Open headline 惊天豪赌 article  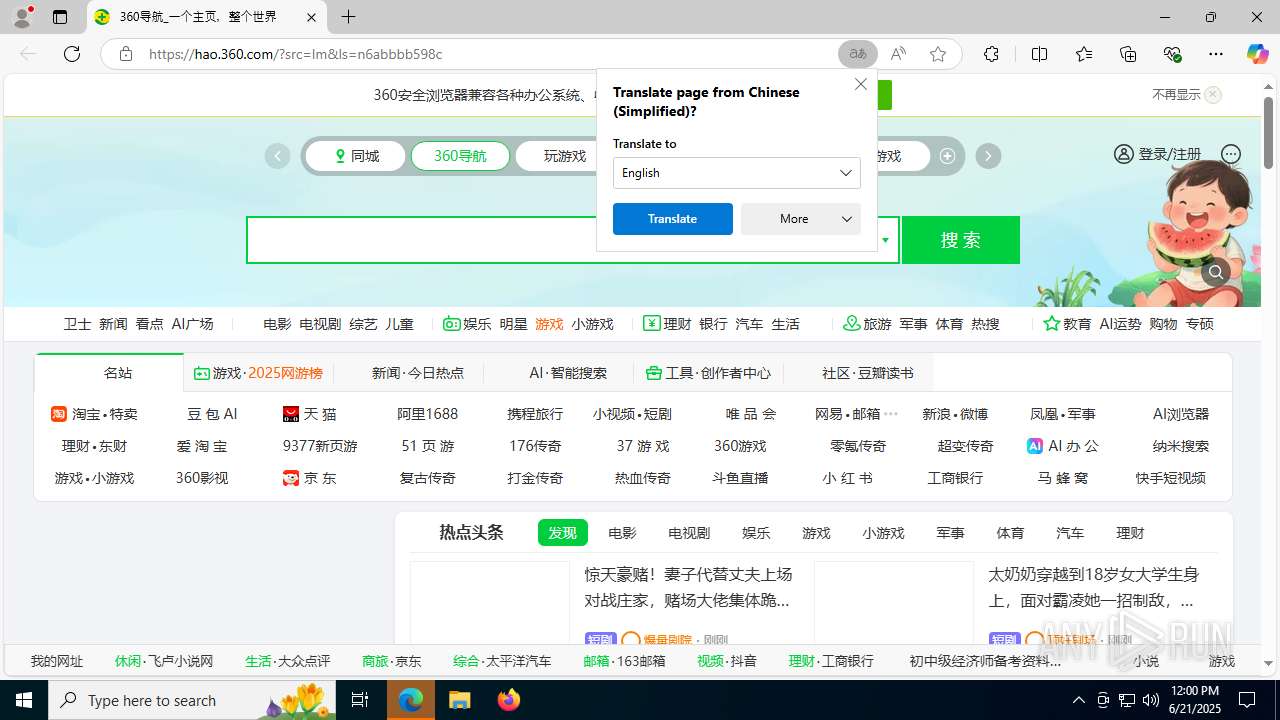click(688, 587)
